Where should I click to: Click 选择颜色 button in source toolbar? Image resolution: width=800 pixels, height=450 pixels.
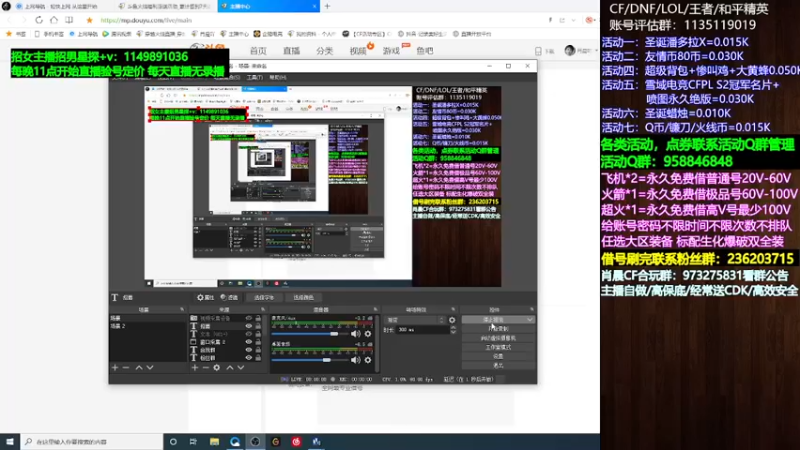pos(304,297)
